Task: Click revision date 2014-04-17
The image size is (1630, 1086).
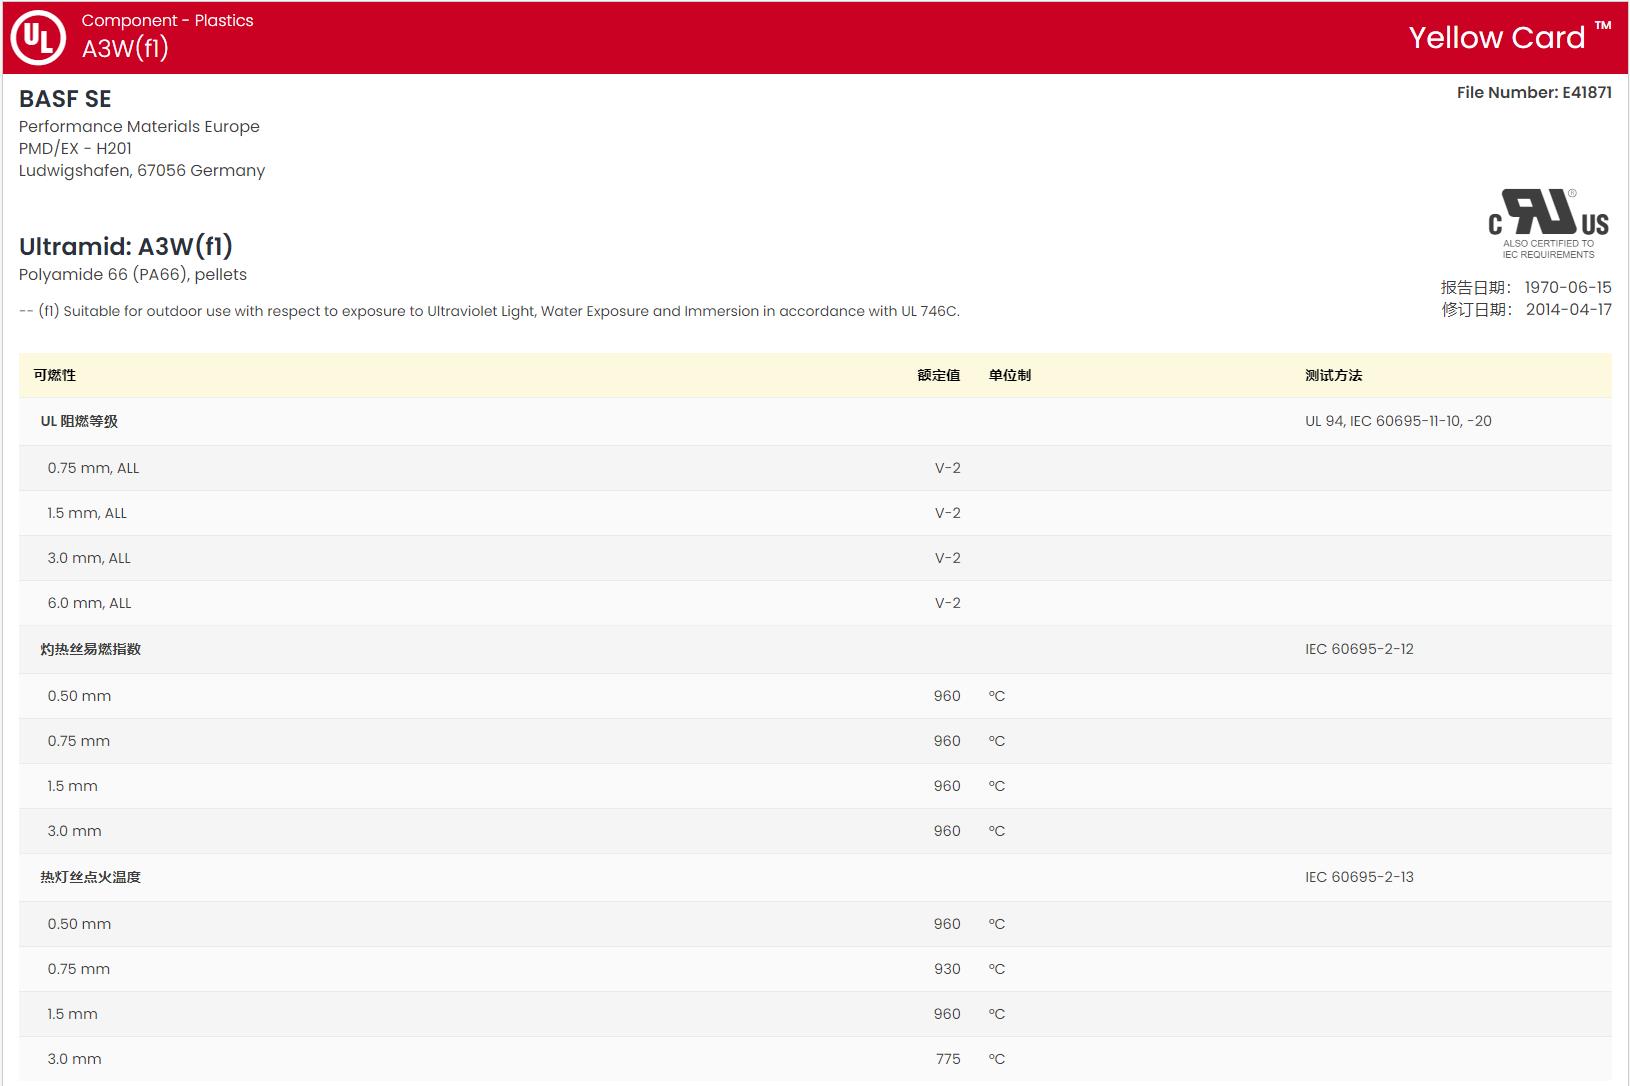Action: tap(1569, 309)
